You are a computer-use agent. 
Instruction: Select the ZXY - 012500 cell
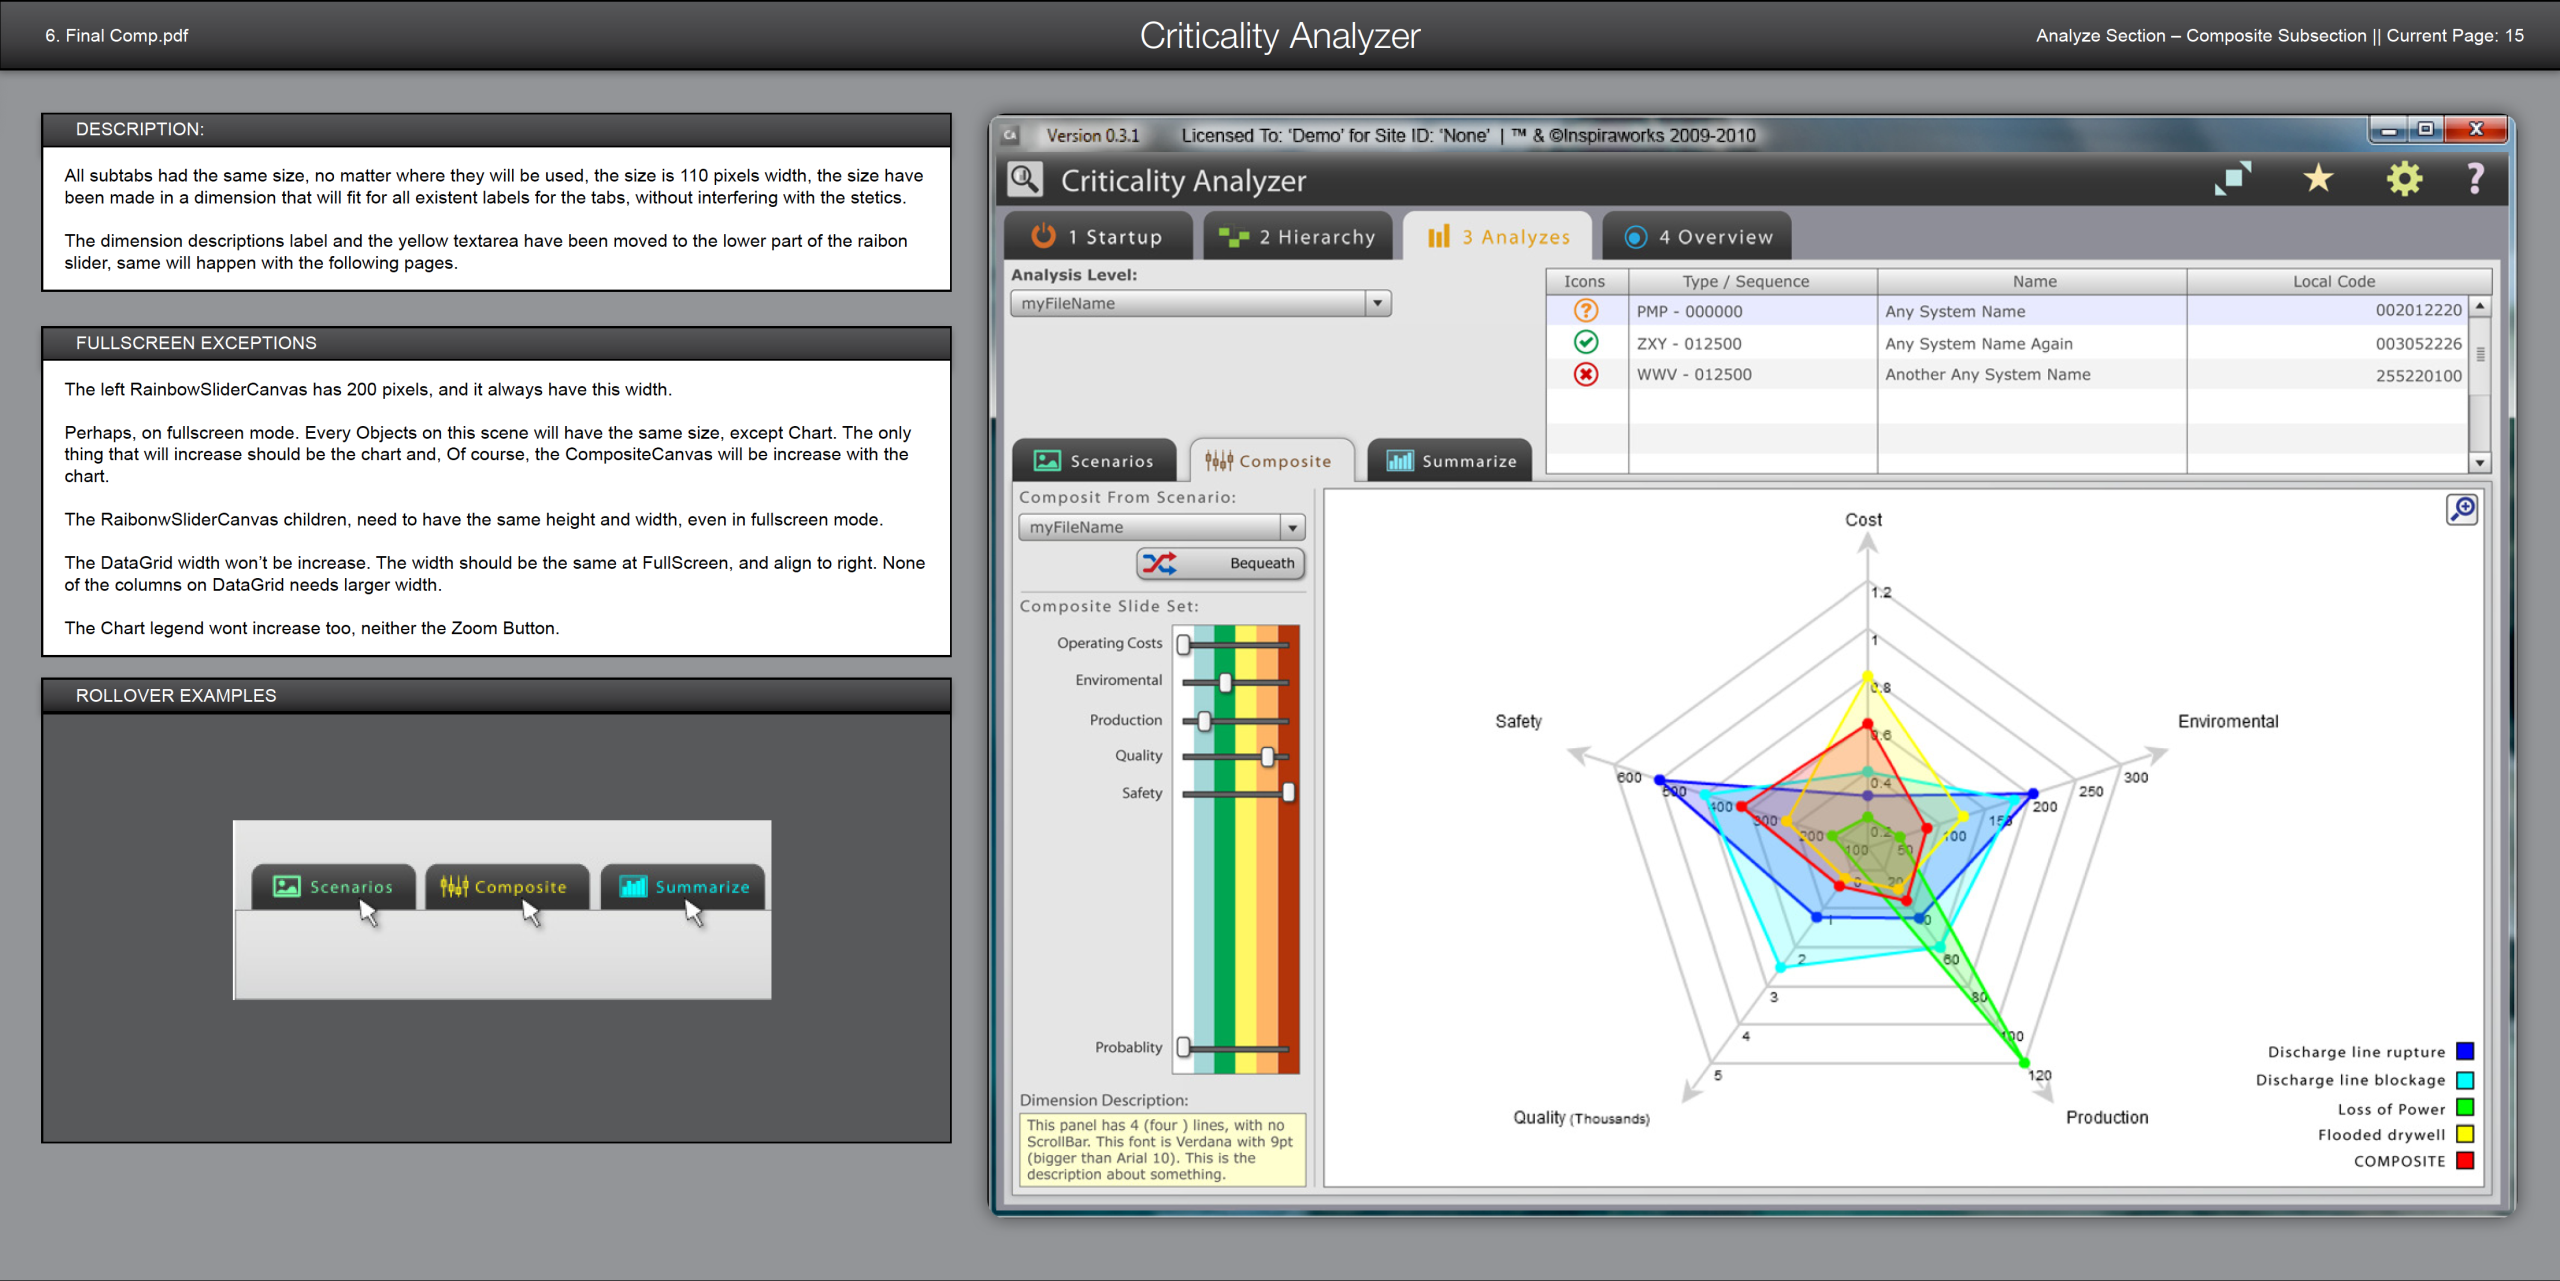(x=1752, y=343)
